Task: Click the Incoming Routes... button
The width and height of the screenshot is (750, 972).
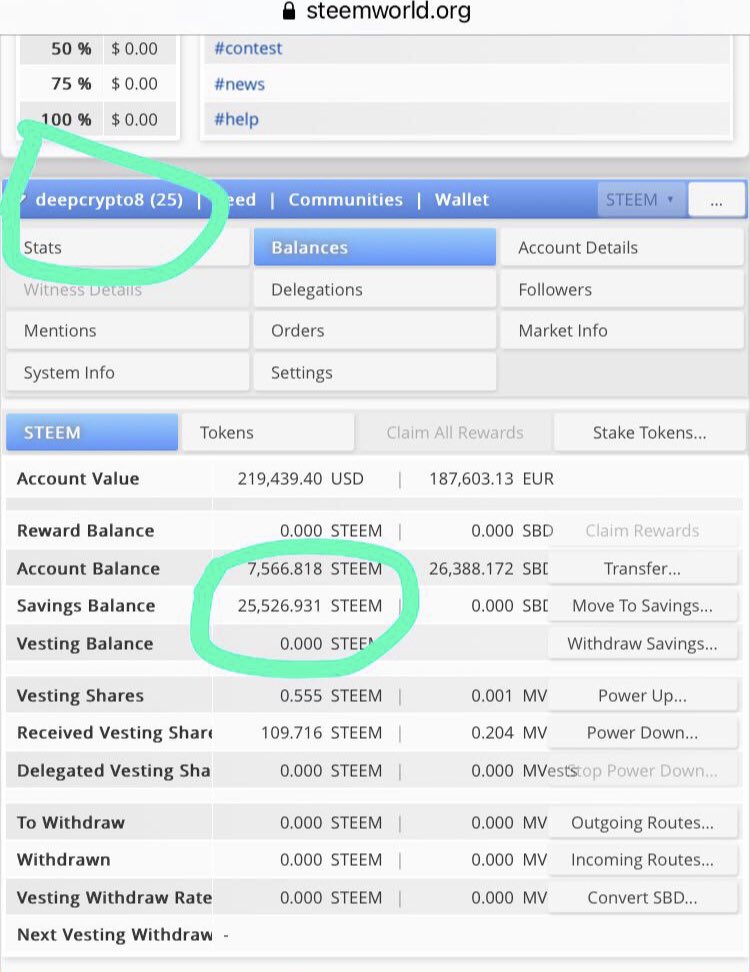Action: (x=642, y=860)
